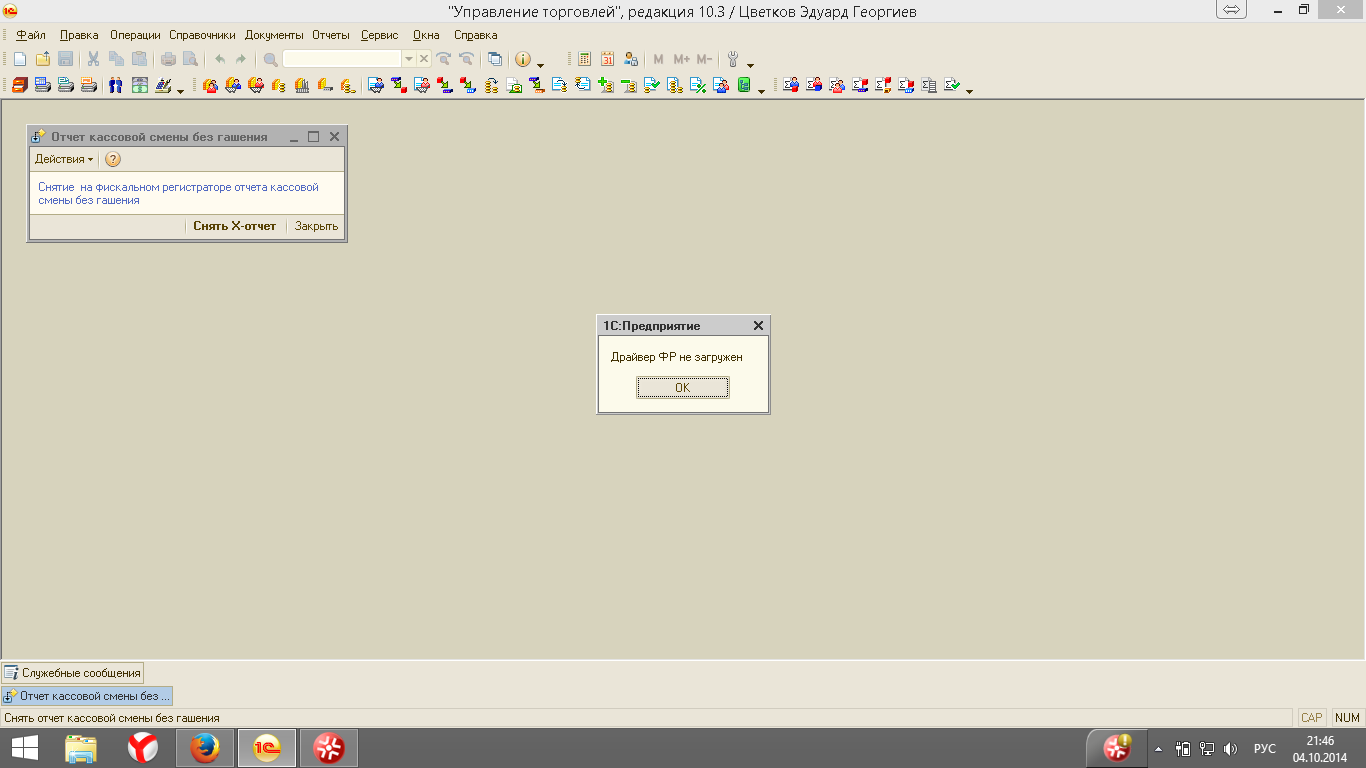Expand the arrow next to wrench icon
The image size is (1366, 768).
(x=750, y=64)
